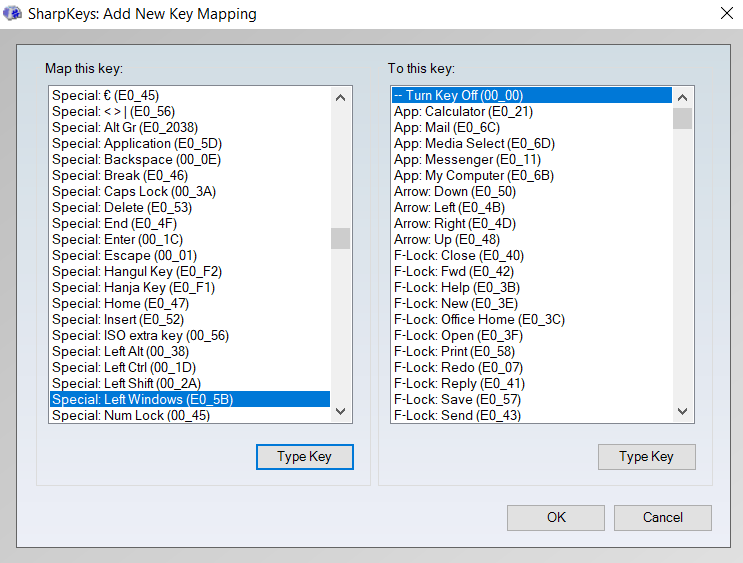Choose Special: Escape (00_01) in left list
The image size is (743, 563).
125,255
